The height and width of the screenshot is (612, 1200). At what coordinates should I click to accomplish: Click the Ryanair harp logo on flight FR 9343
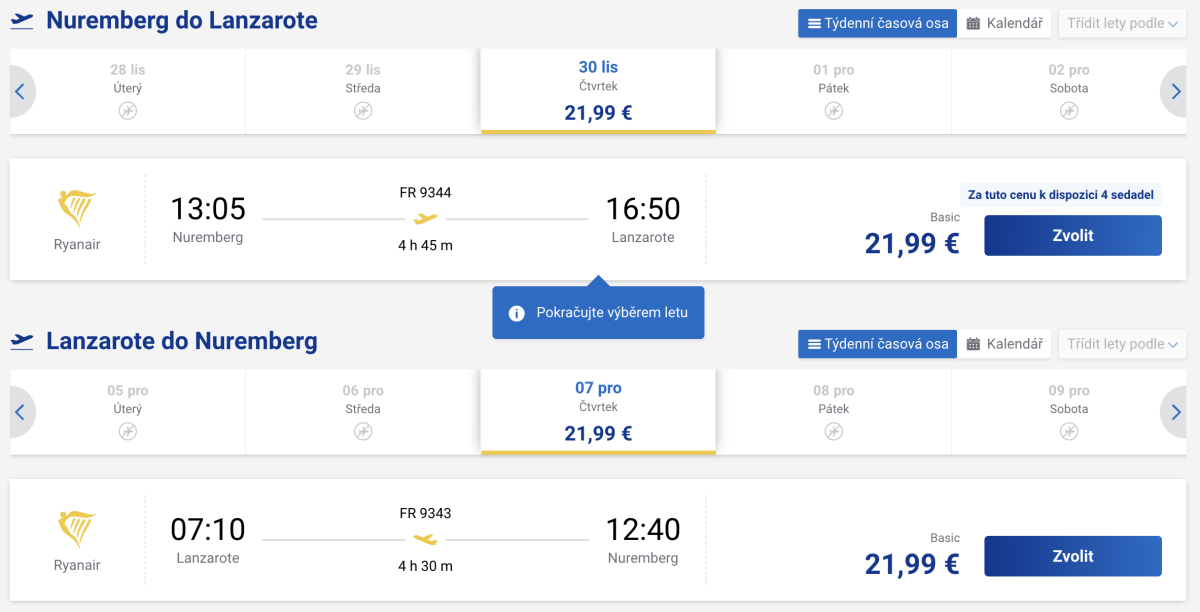pyautogui.click(x=77, y=529)
